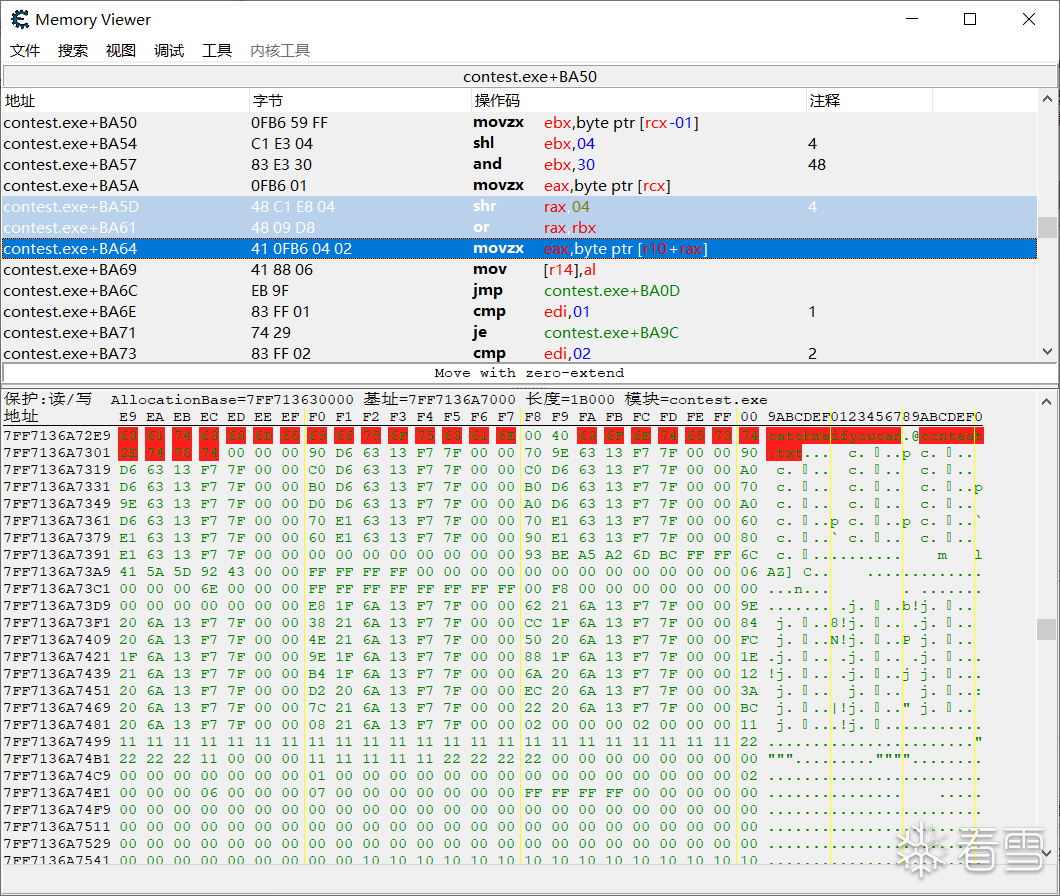The image size is (1060, 896).
Task: Click hex row address 7FF7136A73C1
Action: 57,589
